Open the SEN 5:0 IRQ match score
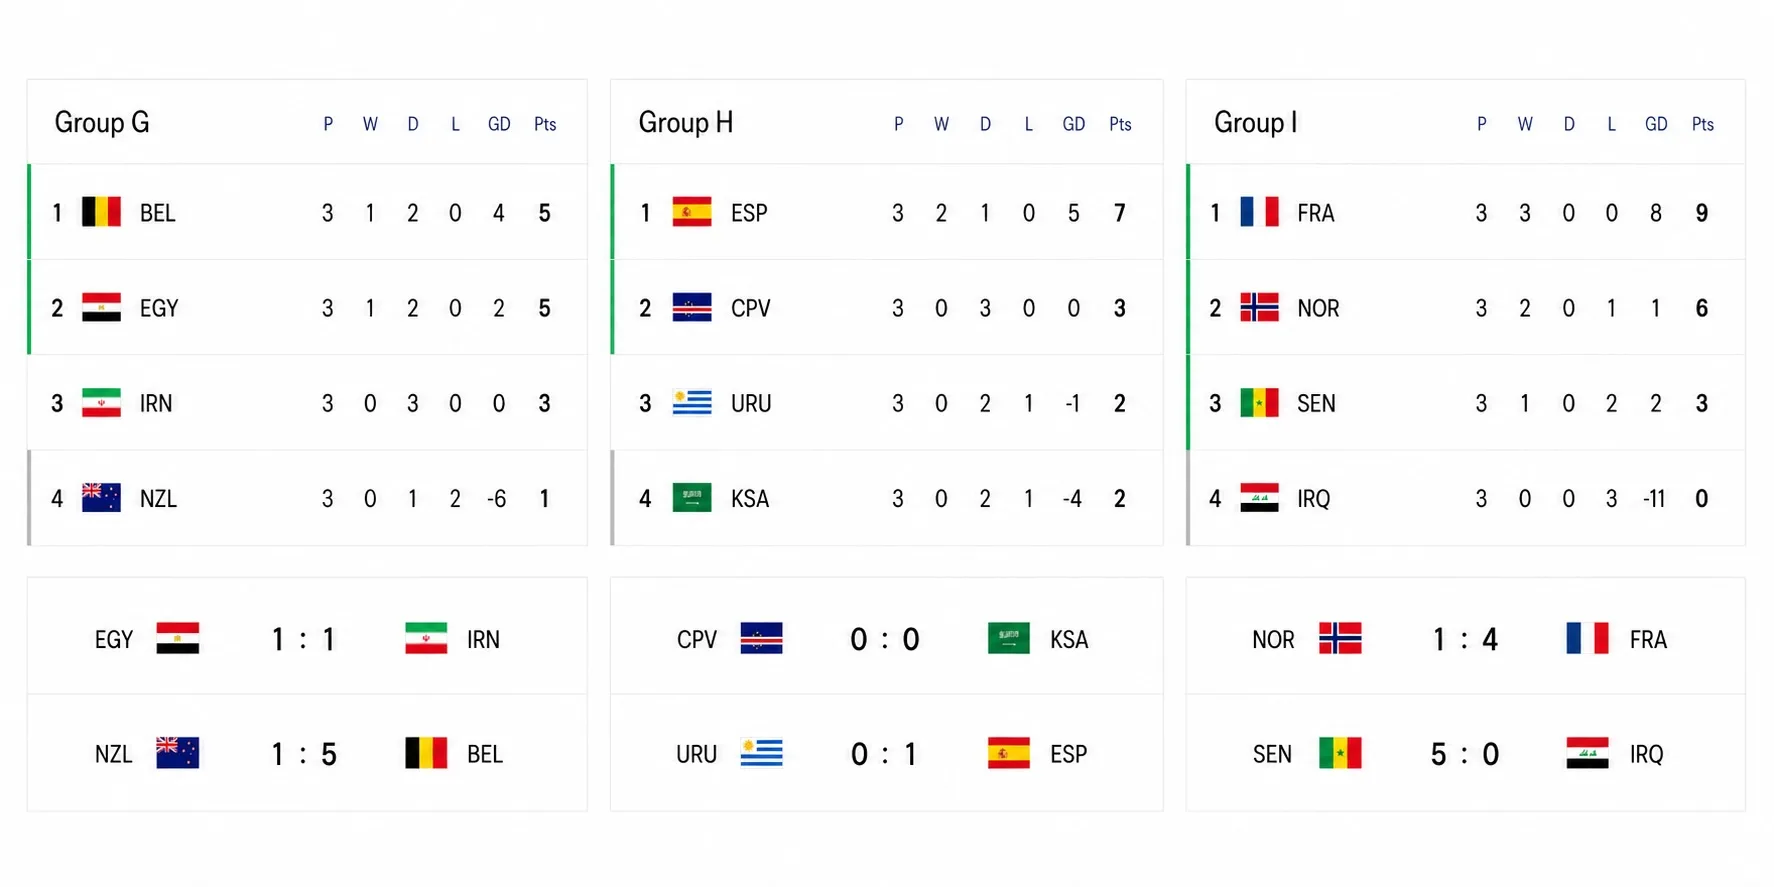The image size is (1774, 887). coord(1465,753)
